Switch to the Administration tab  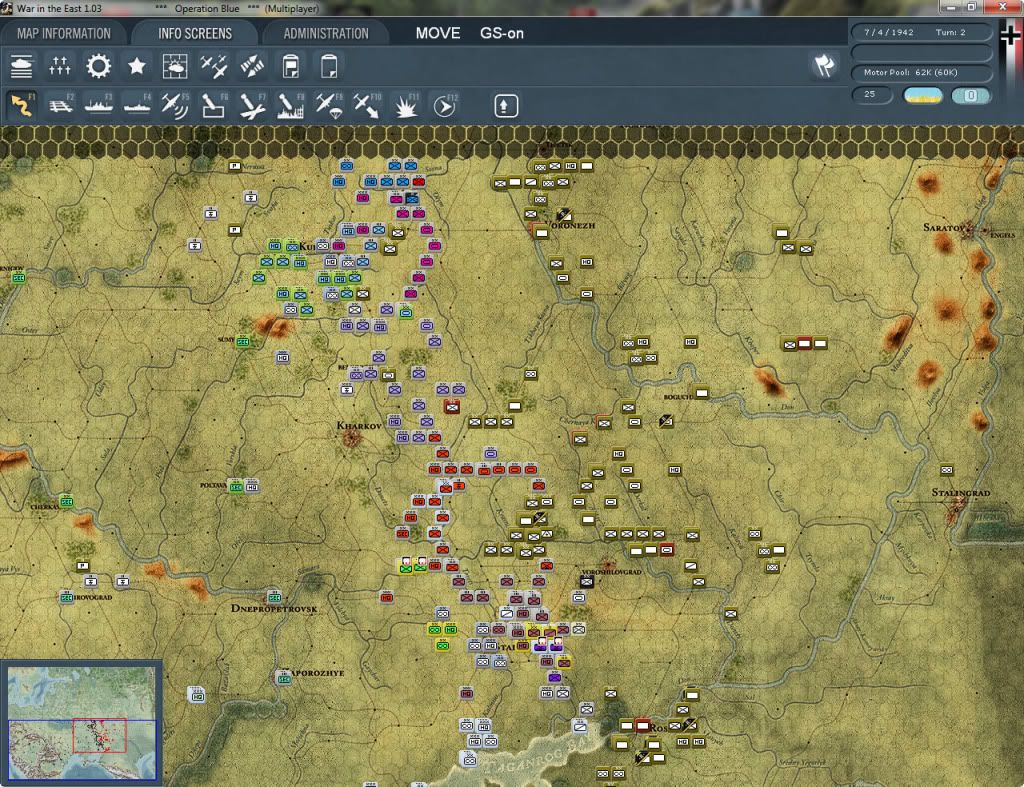(326, 33)
